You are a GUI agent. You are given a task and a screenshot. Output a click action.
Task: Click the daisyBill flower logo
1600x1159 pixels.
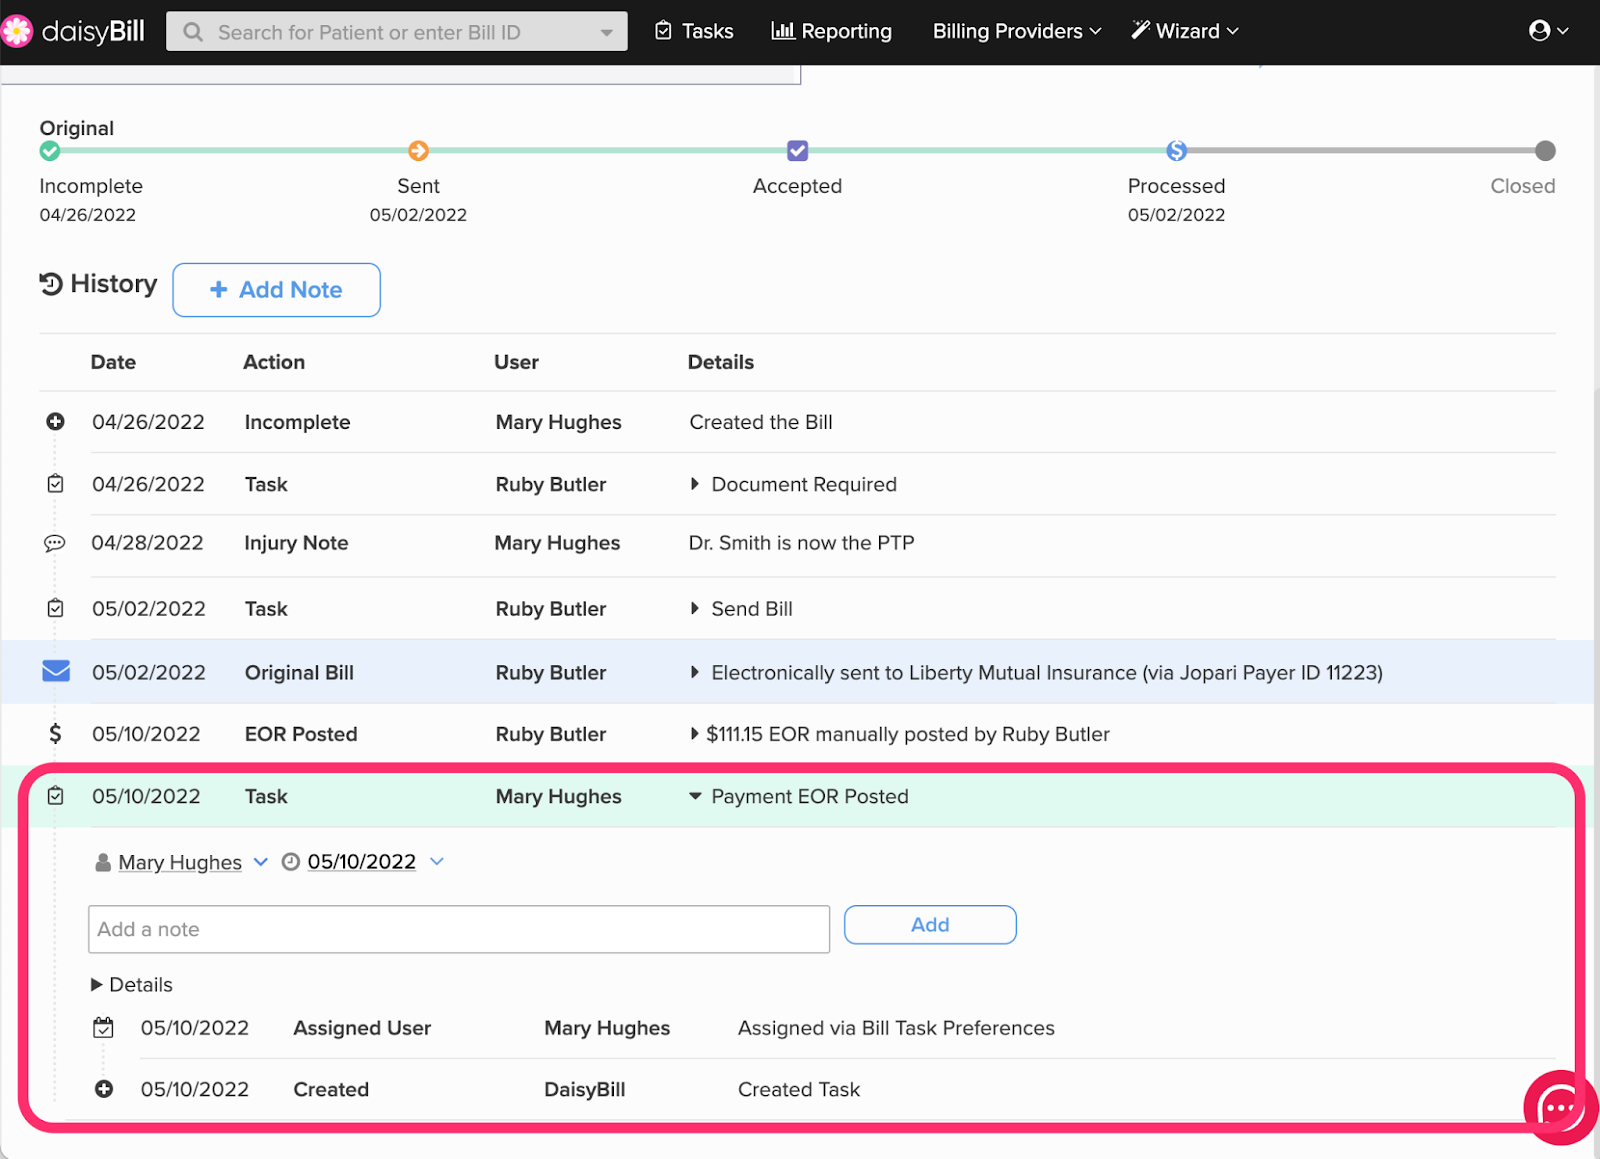[x=16, y=31]
